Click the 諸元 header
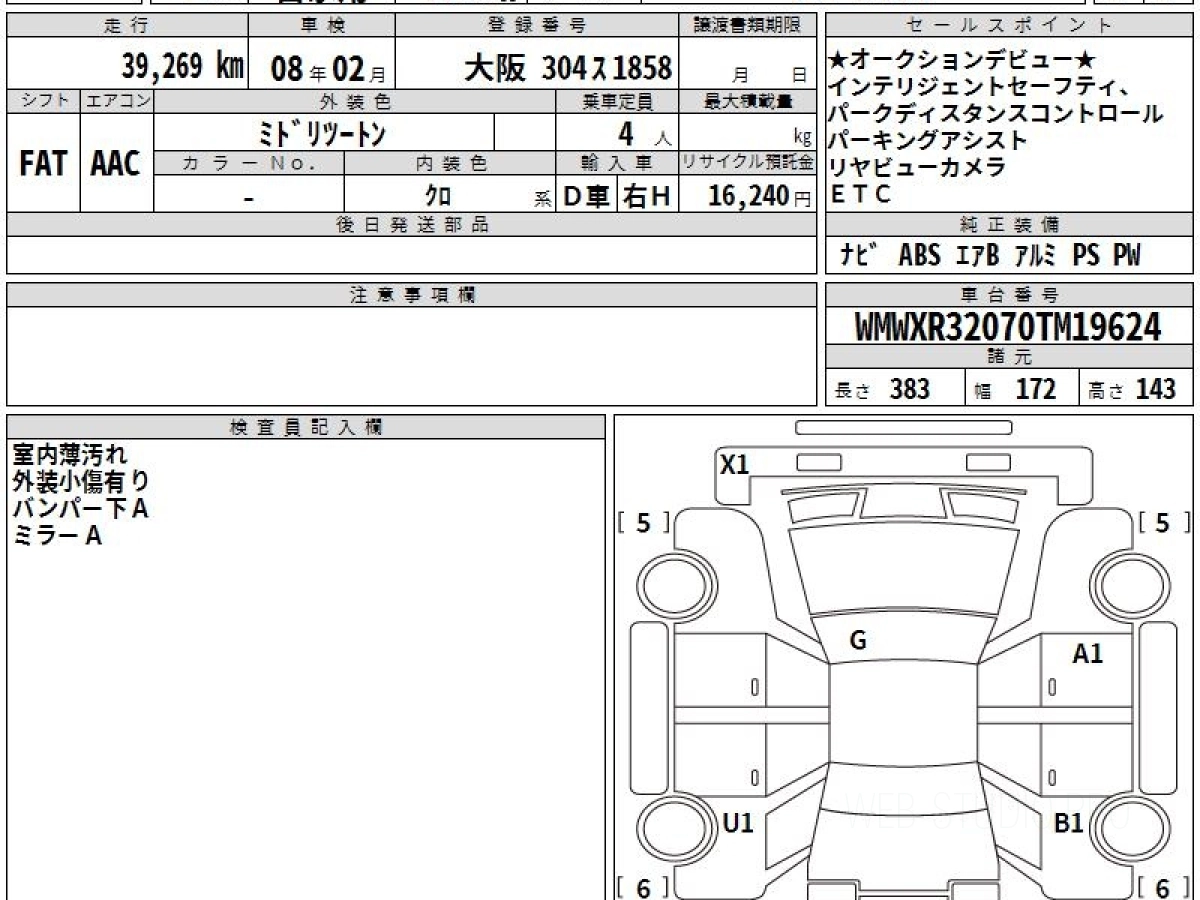Image resolution: width=1200 pixels, height=900 pixels. (1009, 358)
